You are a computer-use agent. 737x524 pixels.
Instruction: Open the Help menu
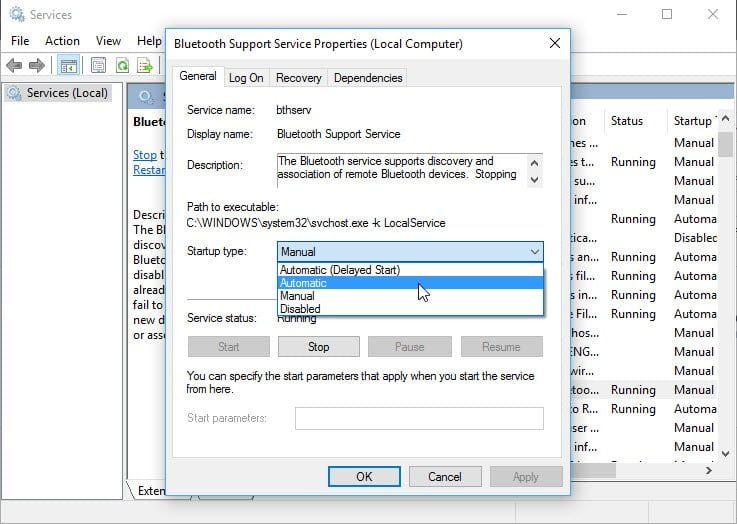coord(149,41)
